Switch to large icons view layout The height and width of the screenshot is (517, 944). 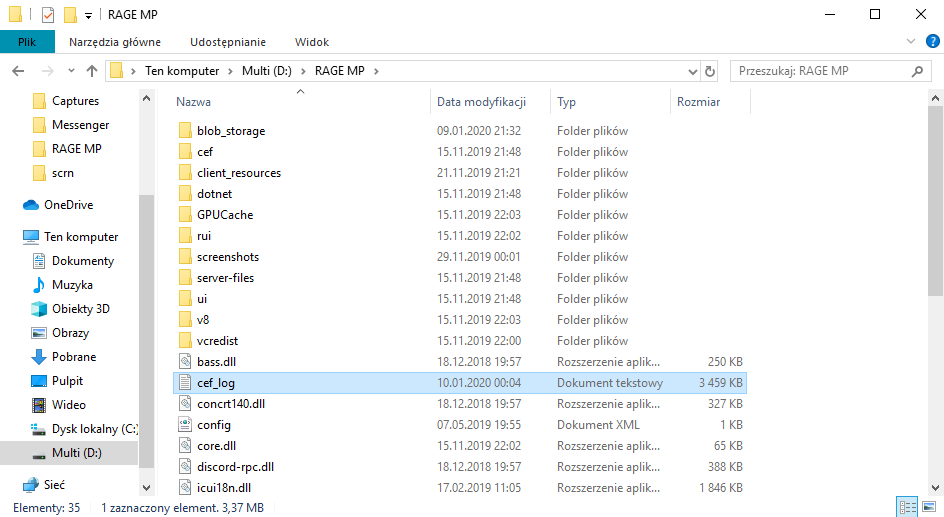(929, 507)
